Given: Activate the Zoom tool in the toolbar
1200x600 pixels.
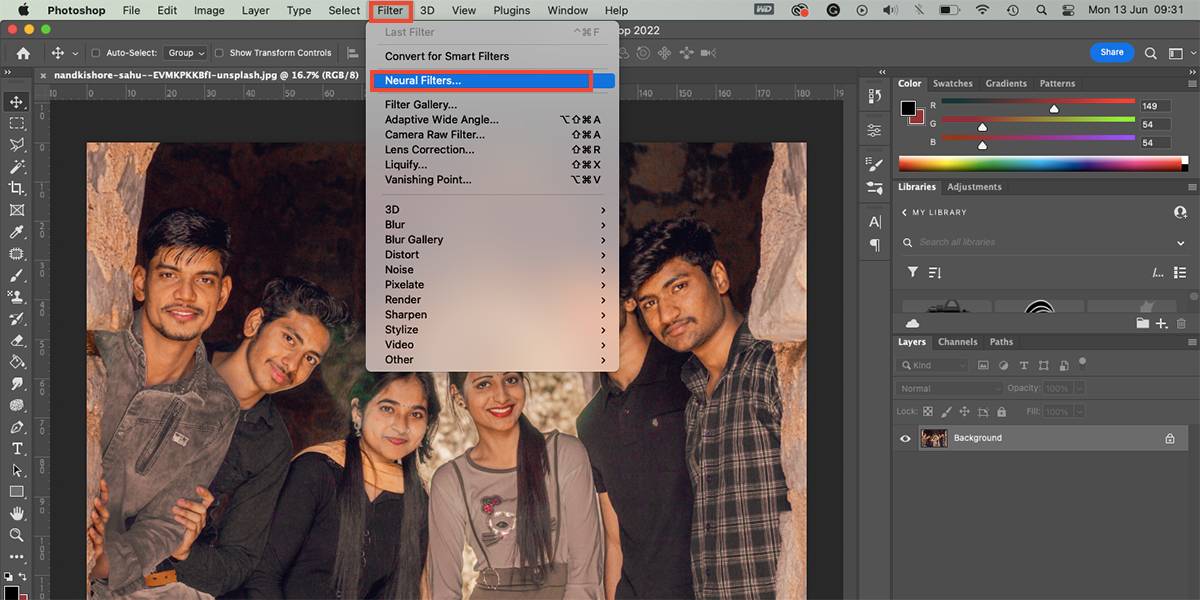Looking at the screenshot, I should coord(17,535).
